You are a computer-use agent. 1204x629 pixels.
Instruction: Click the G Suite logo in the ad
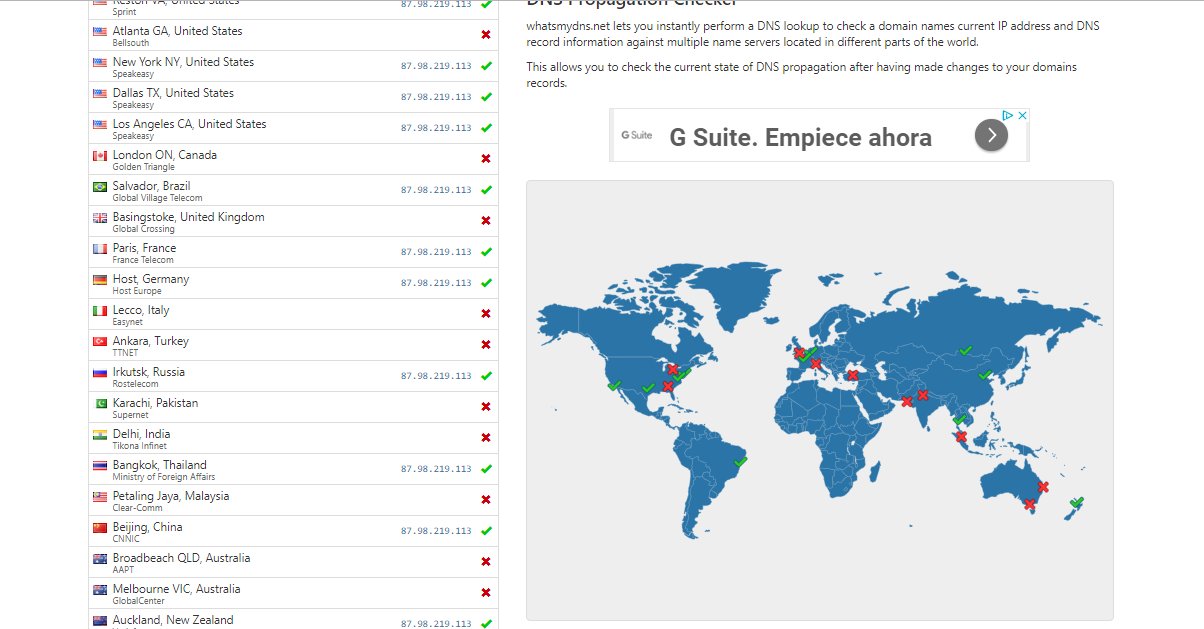click(x=637, y=135)
